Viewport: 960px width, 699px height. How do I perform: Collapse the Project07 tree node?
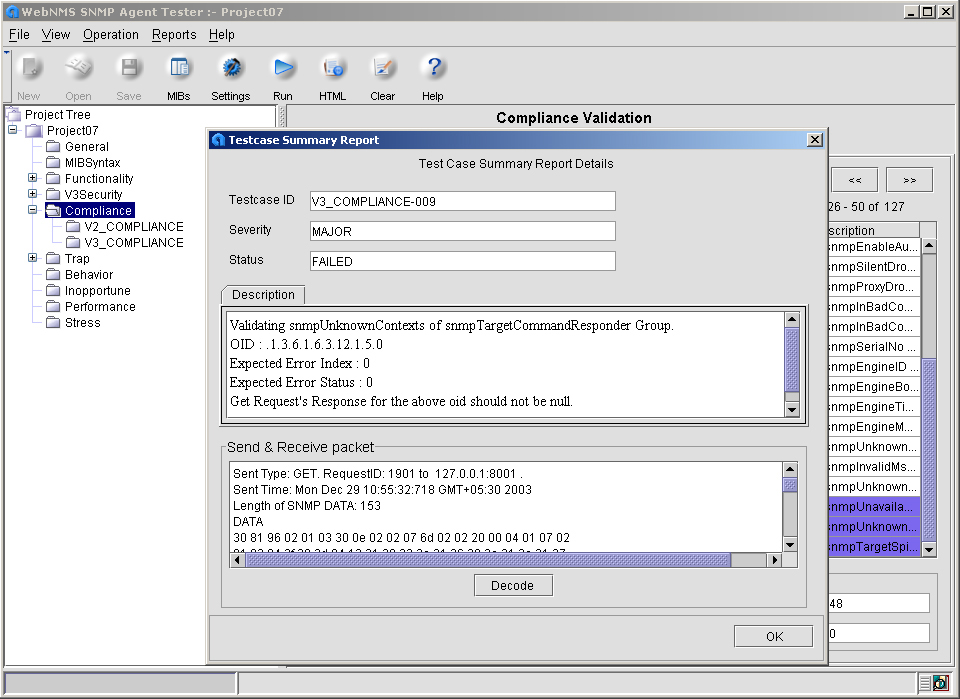12,130
